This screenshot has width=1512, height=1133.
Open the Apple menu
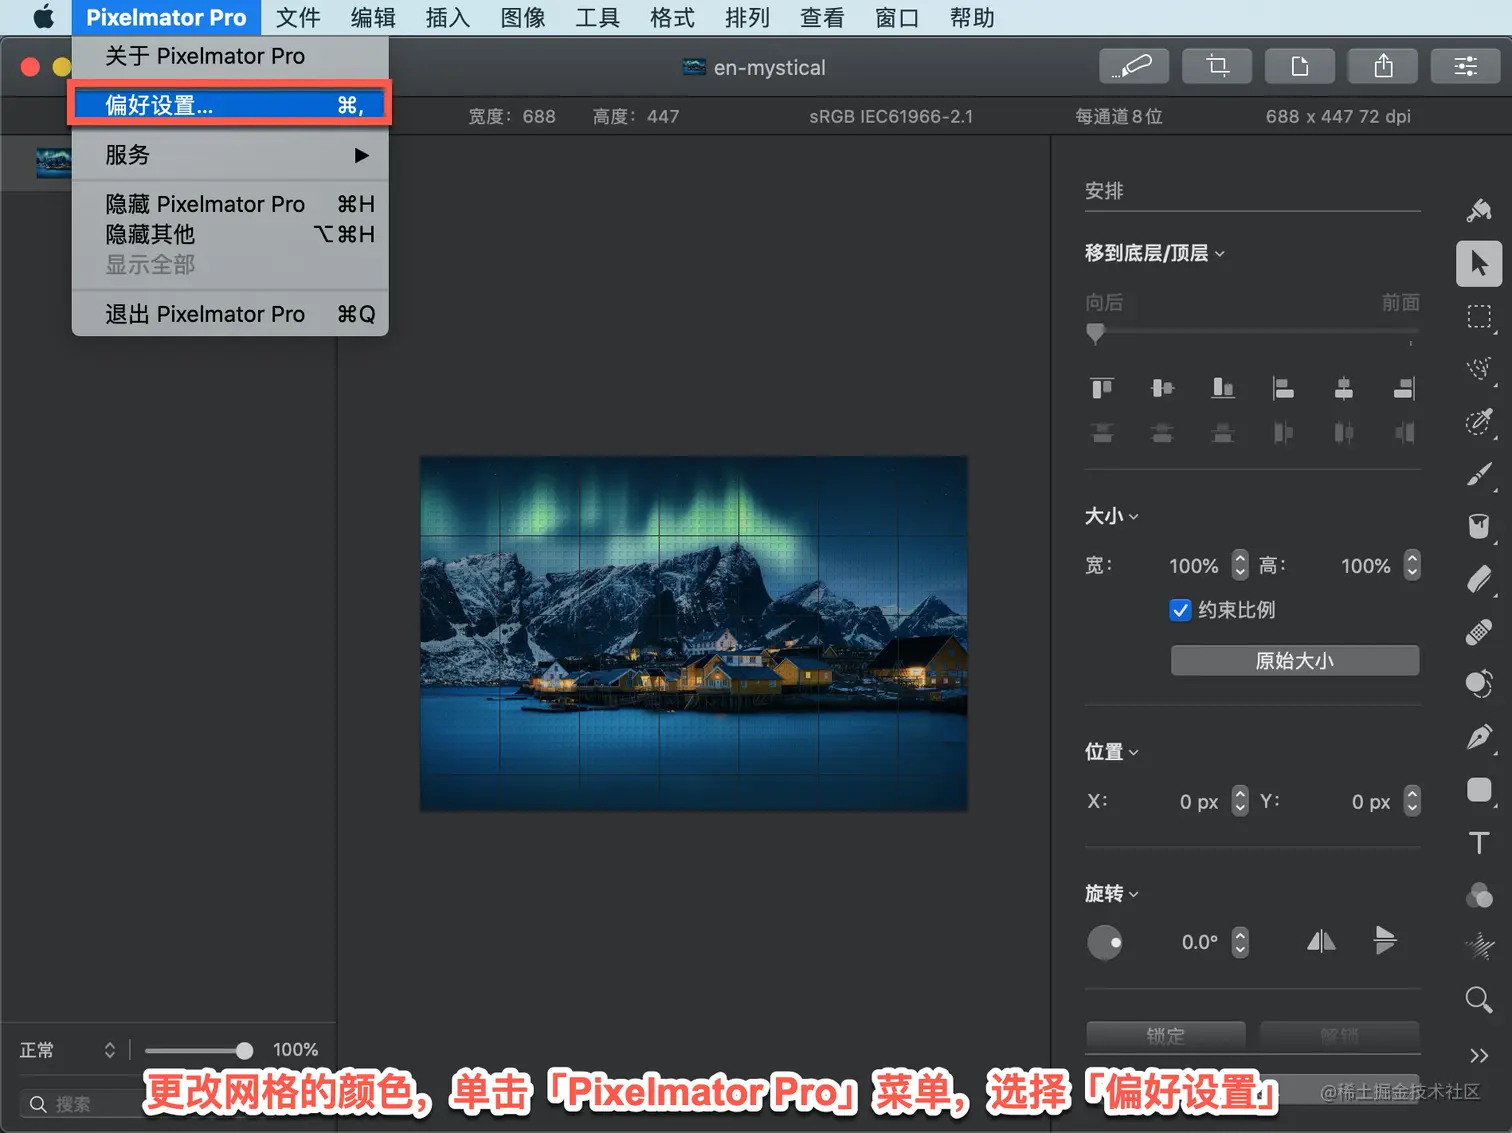click(43, 18)
